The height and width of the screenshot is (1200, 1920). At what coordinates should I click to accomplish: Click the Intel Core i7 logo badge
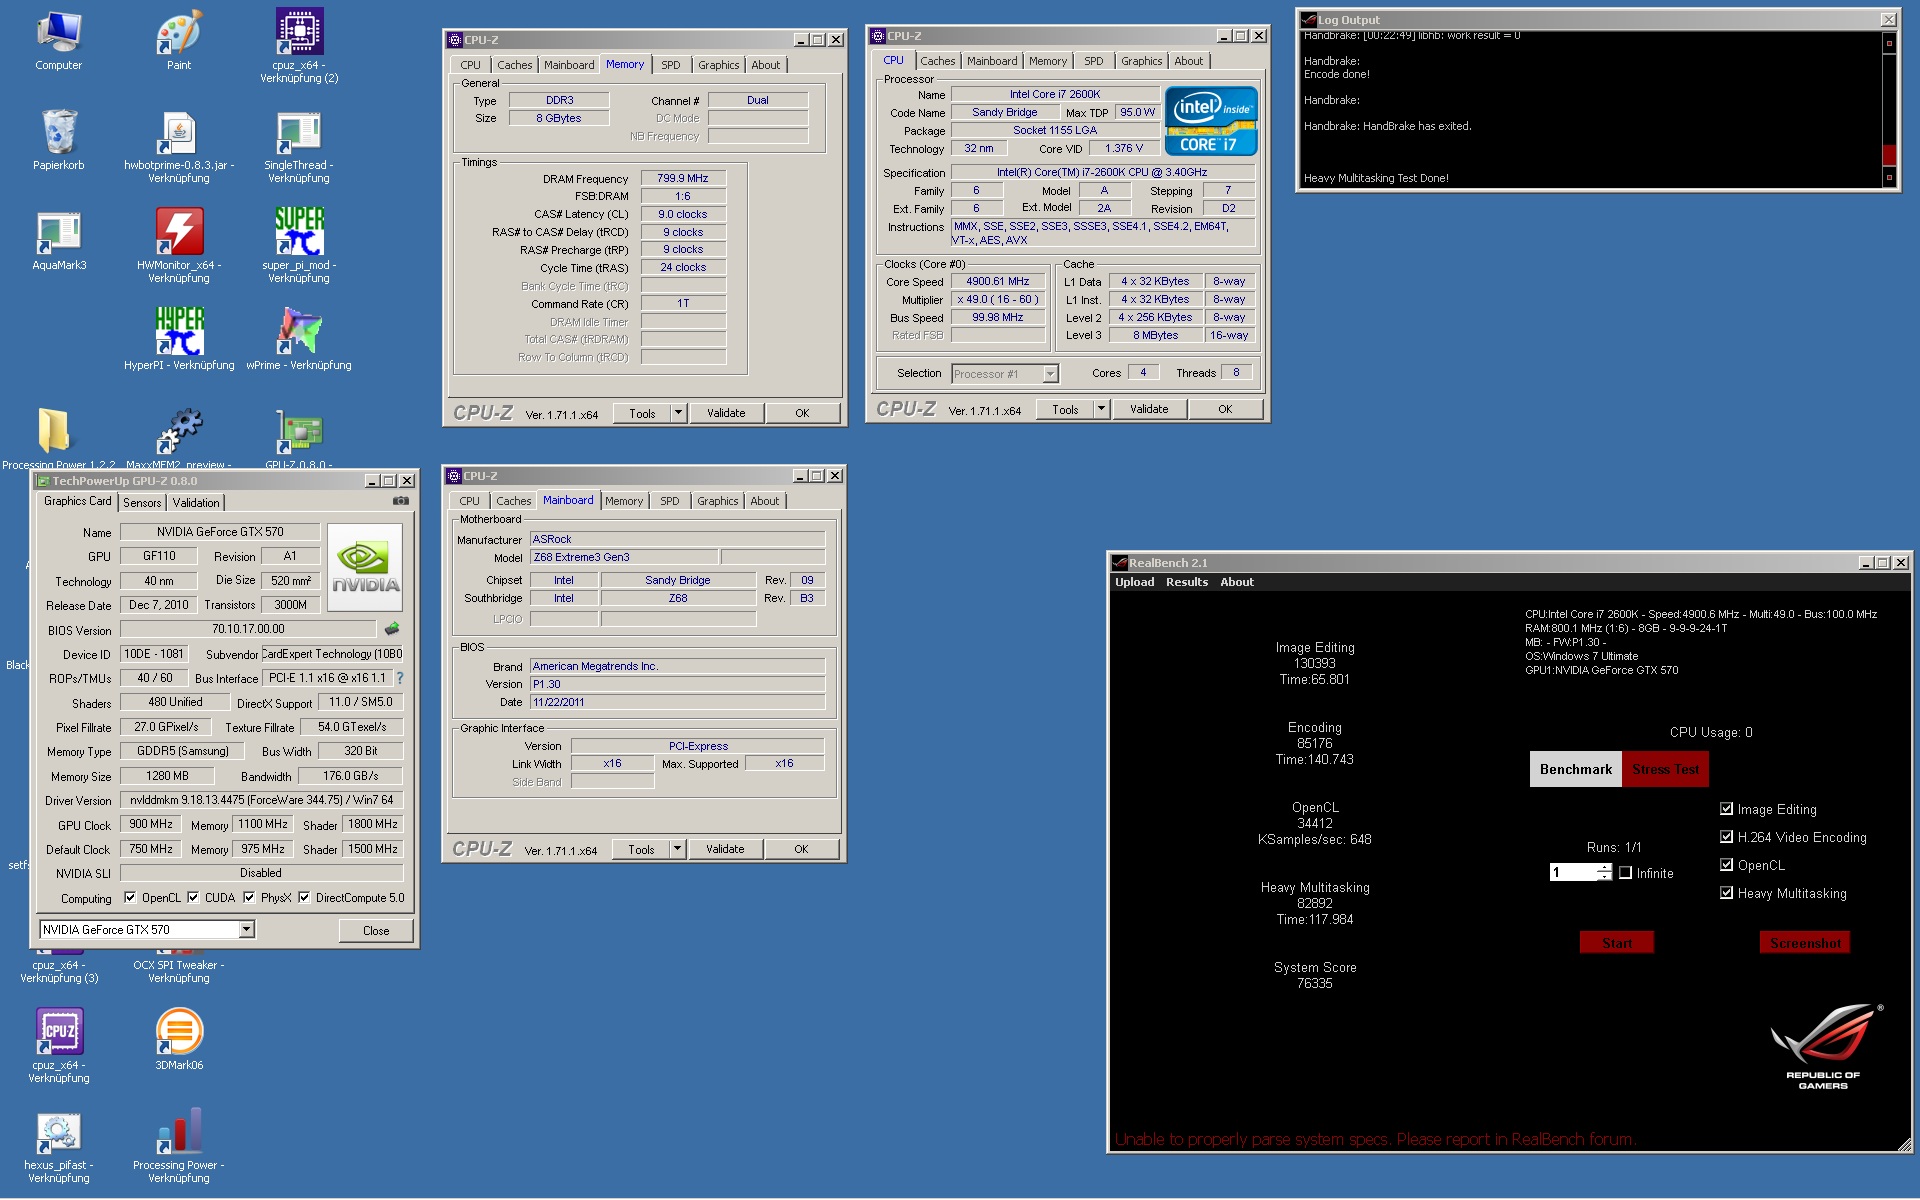click(x=1211, y=121)
